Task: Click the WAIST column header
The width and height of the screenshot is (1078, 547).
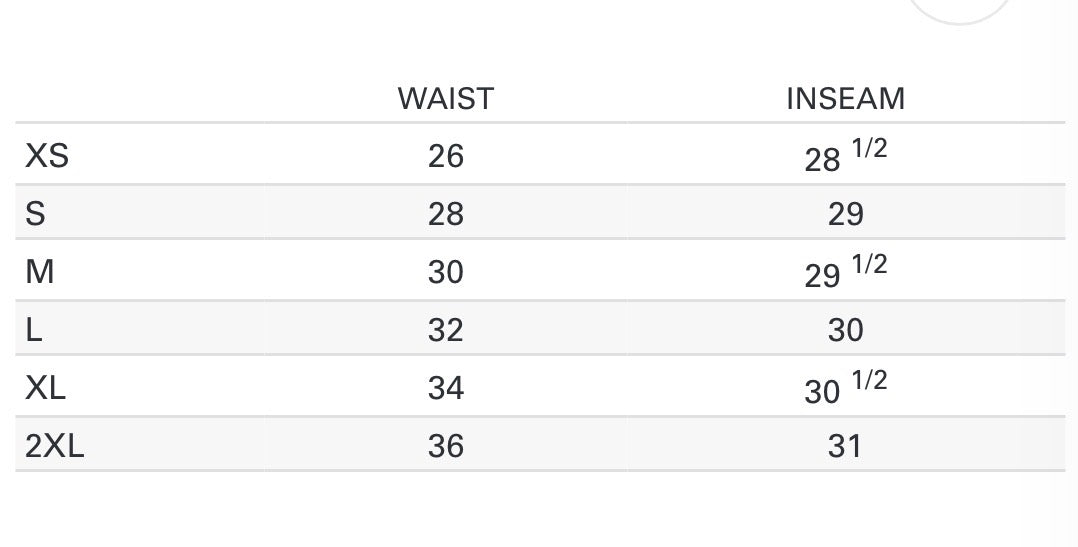Action: click(445, 99)
